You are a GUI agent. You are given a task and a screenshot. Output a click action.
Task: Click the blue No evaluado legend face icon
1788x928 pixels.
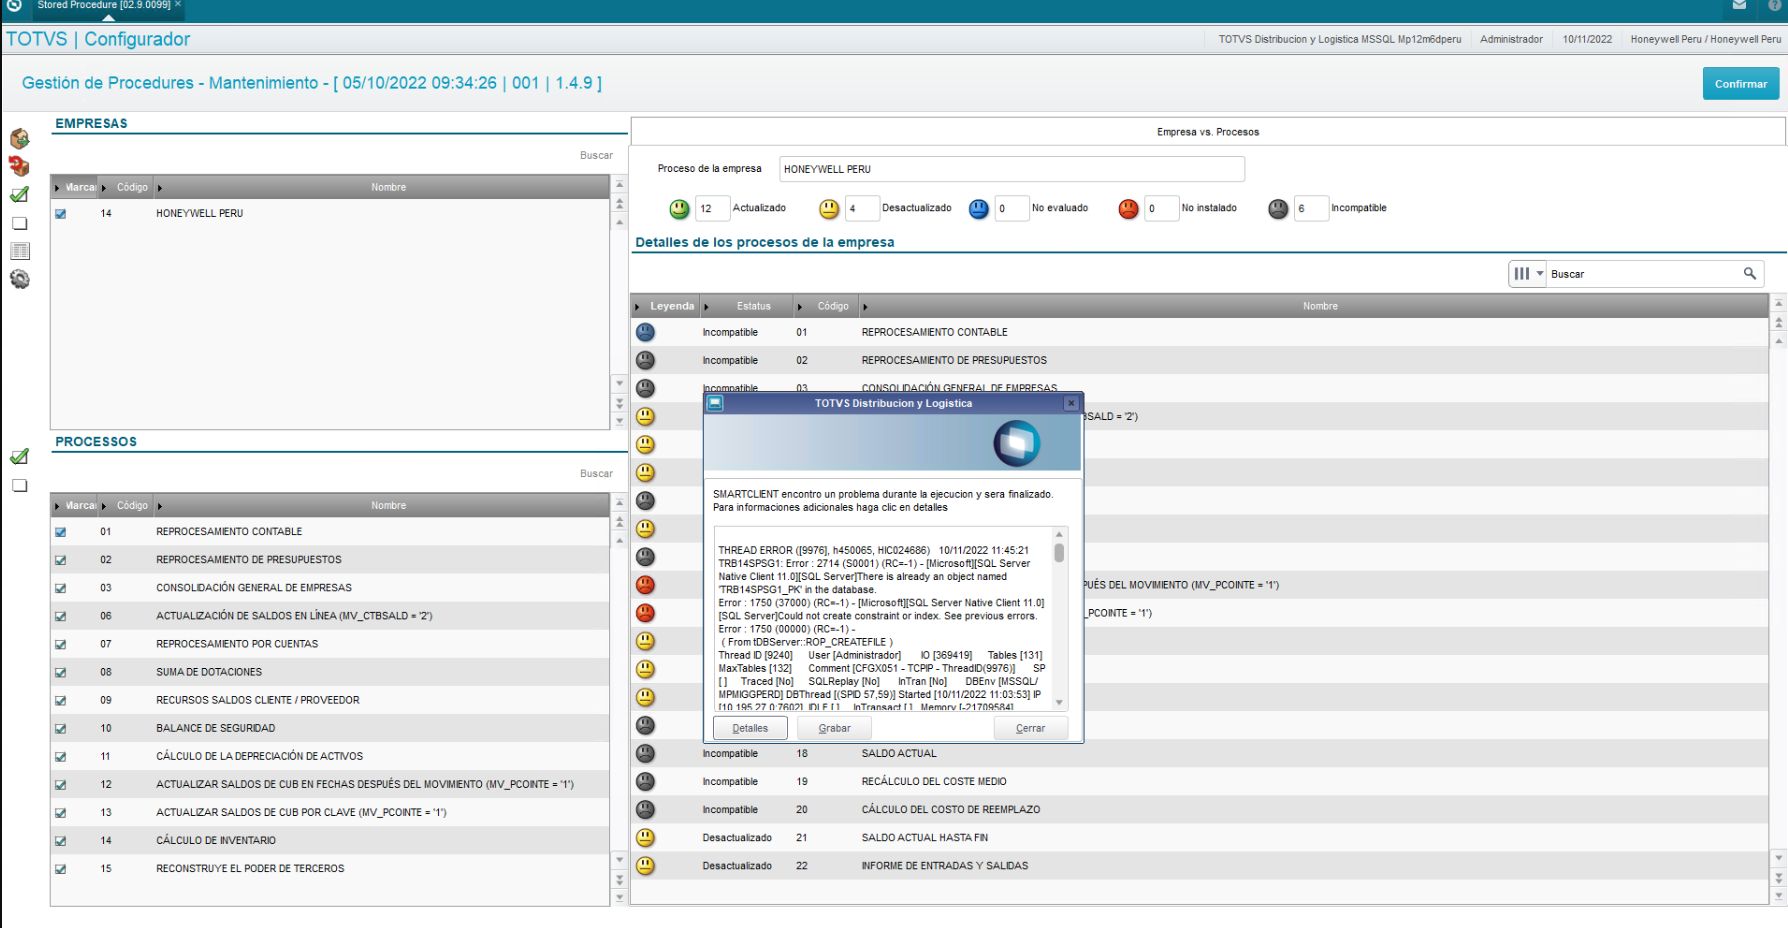point(979,208)
